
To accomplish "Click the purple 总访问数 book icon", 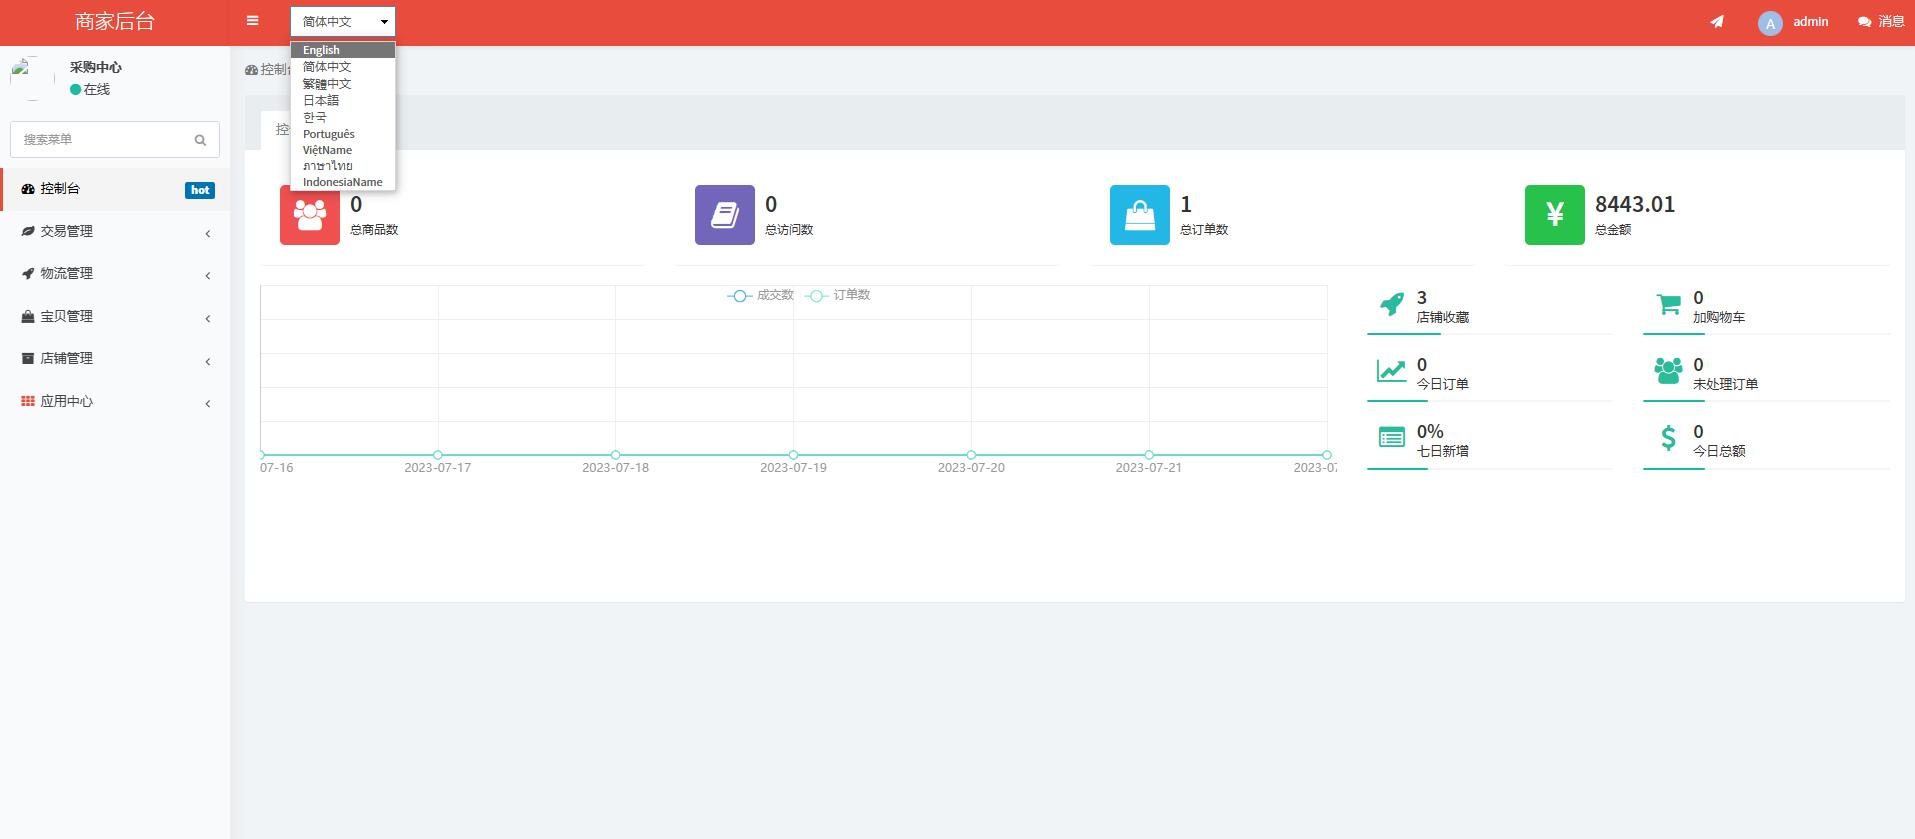I will coord(724,215).
